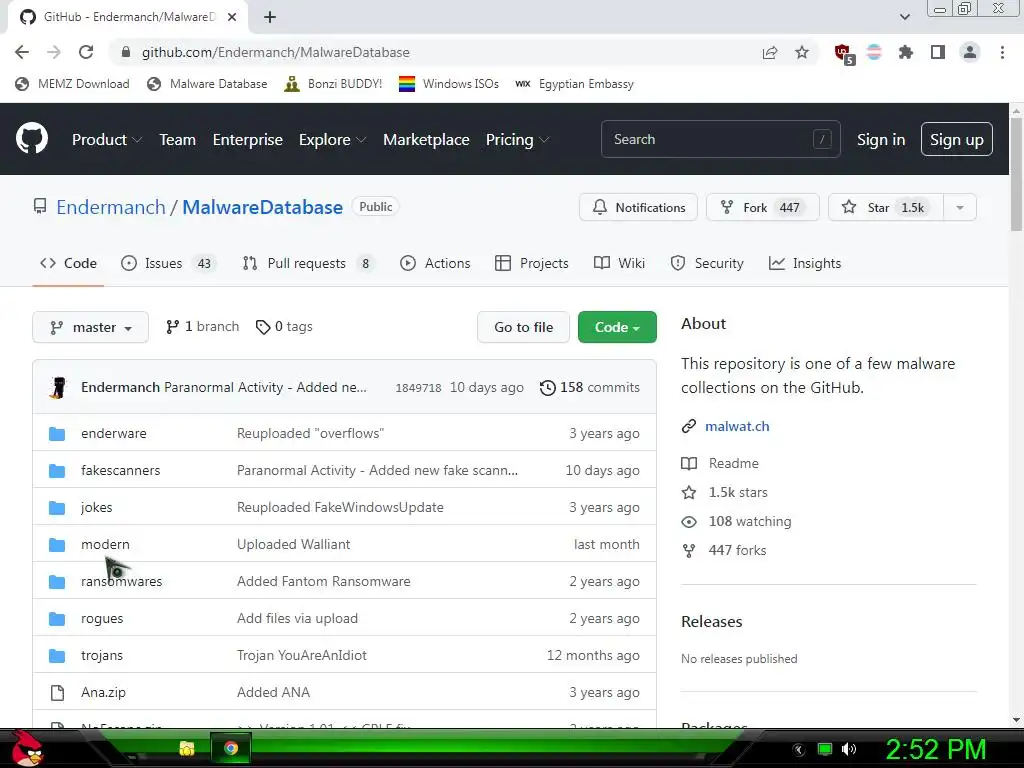Image resolution: width=1024 pixels, height=768 pixels.
Task: Open the Actions tab
Action: pos(435,263)
